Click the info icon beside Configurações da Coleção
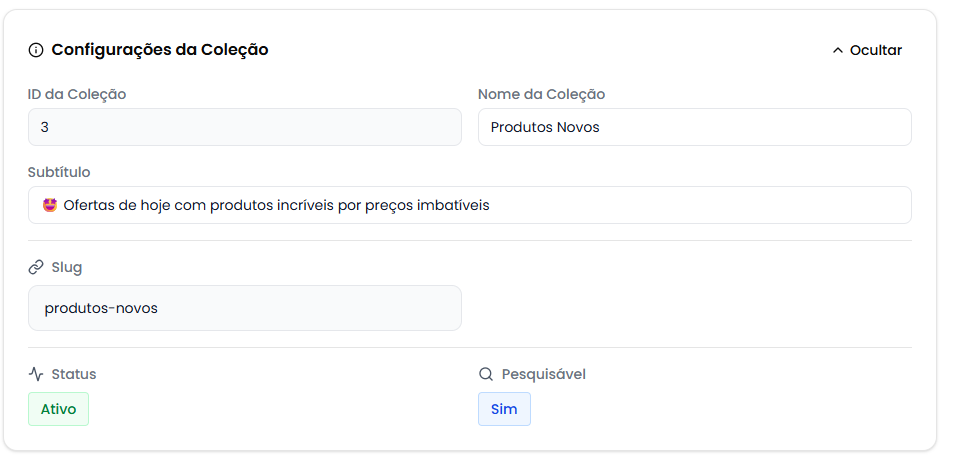 (x=36, y=50)
